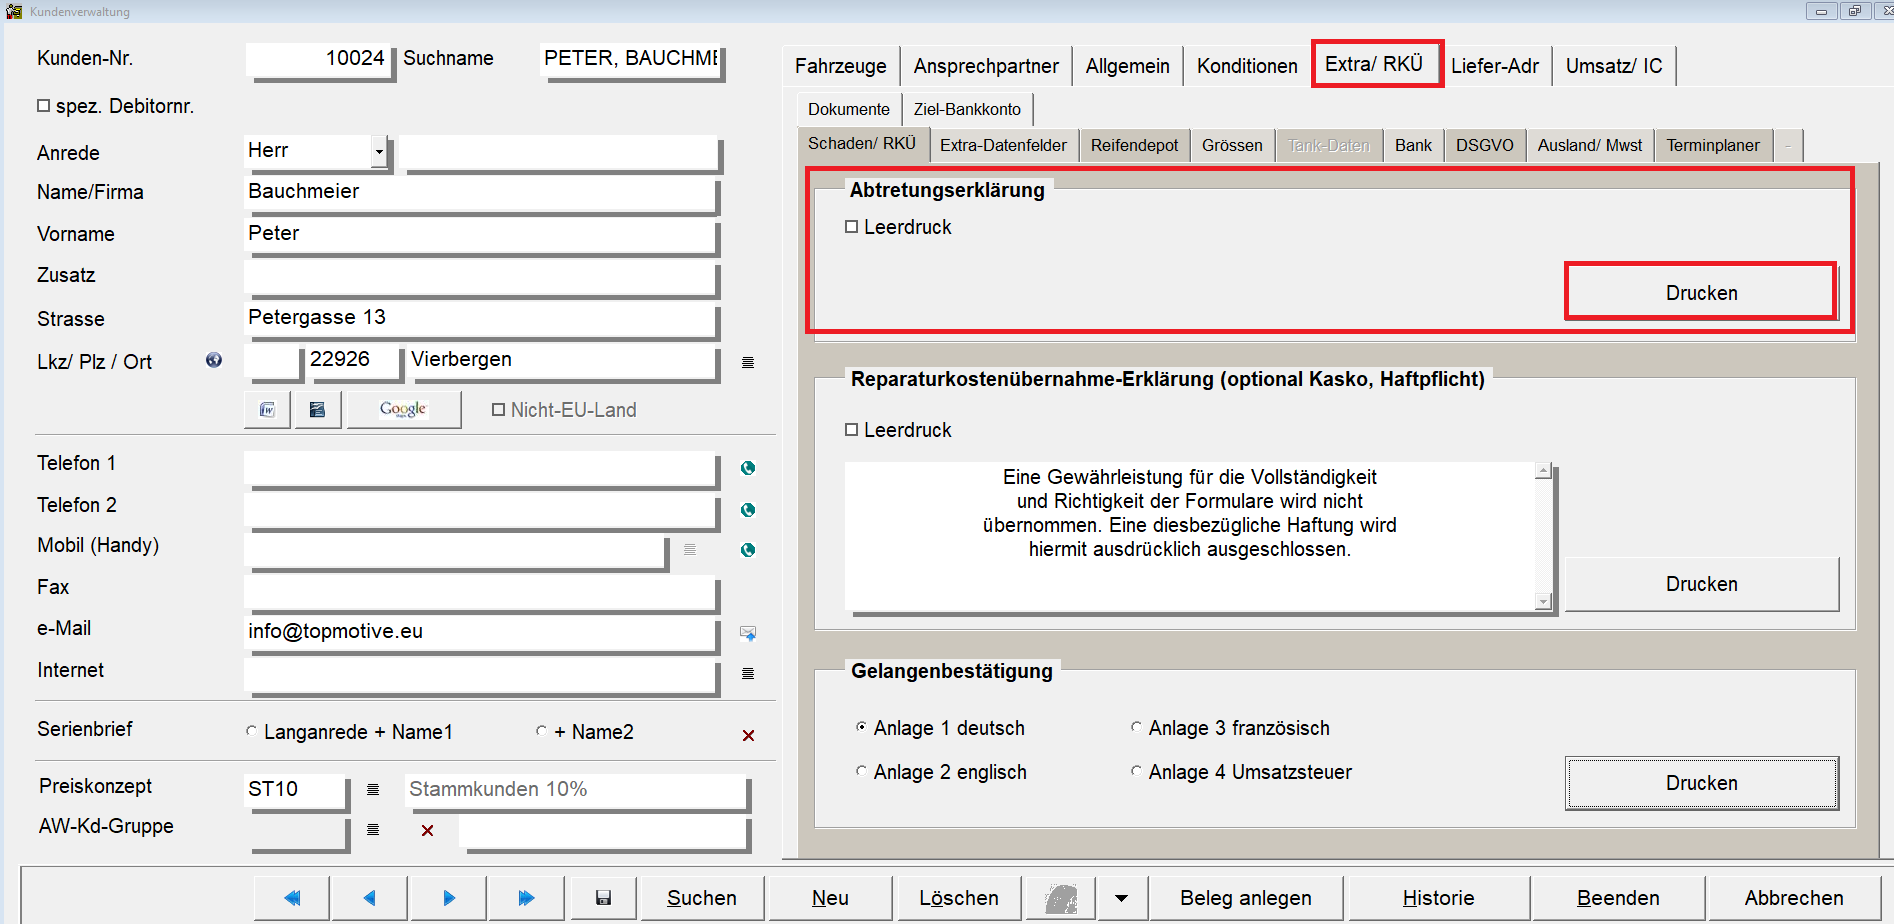Open the Terminplaner sub-tab

click(1713, 145)
